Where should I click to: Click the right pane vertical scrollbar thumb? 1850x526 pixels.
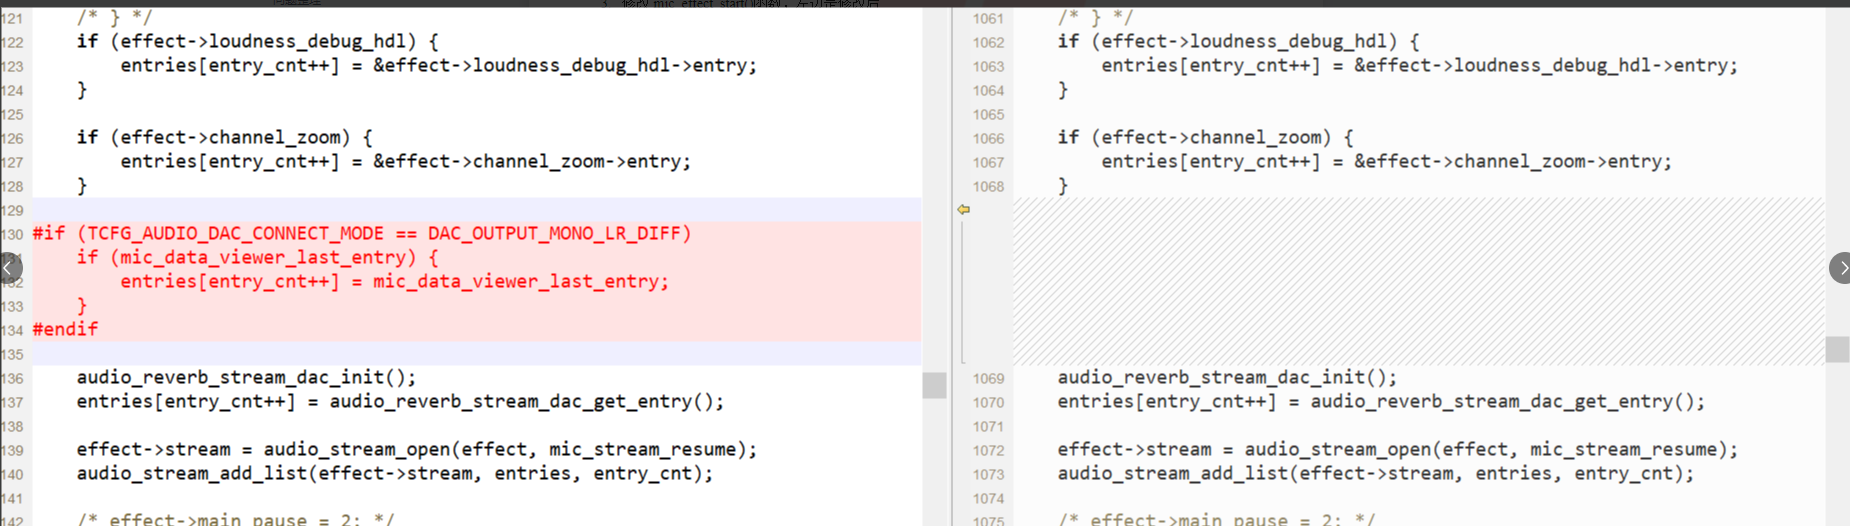point(1837,349)
